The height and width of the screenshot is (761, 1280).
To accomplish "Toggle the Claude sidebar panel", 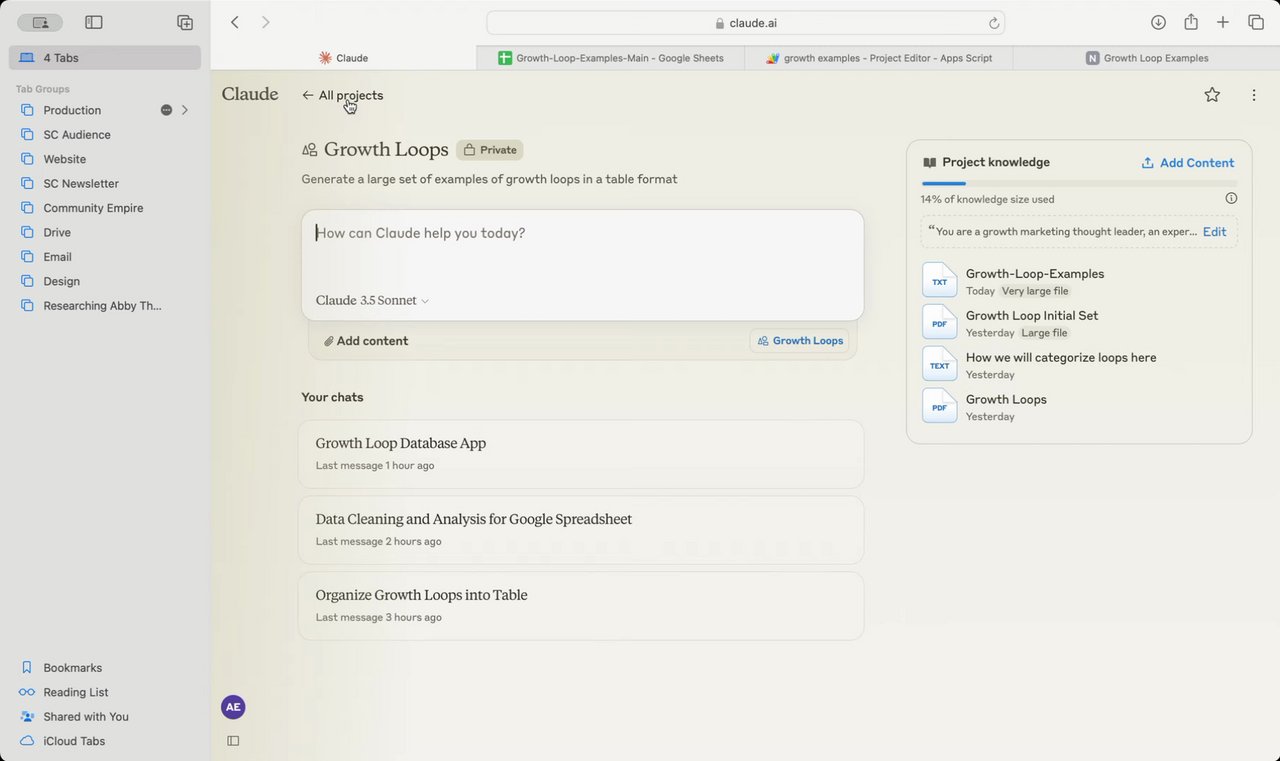I will click(233, 741).
